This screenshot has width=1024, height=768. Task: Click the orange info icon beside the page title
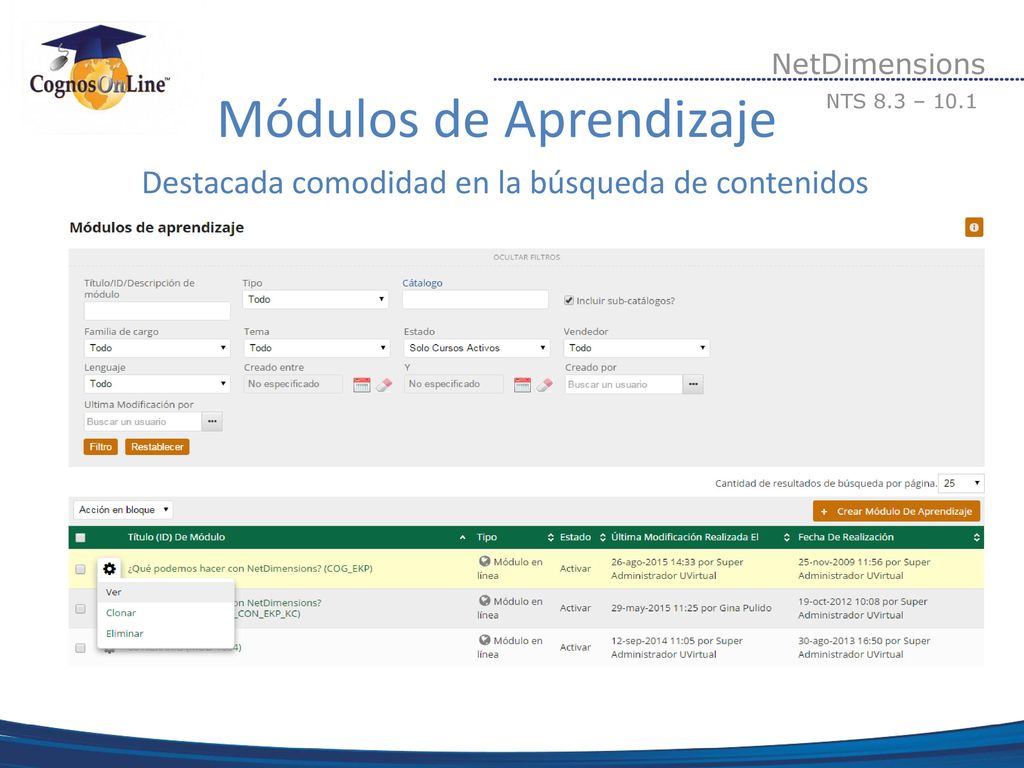[x=974, y=227]
